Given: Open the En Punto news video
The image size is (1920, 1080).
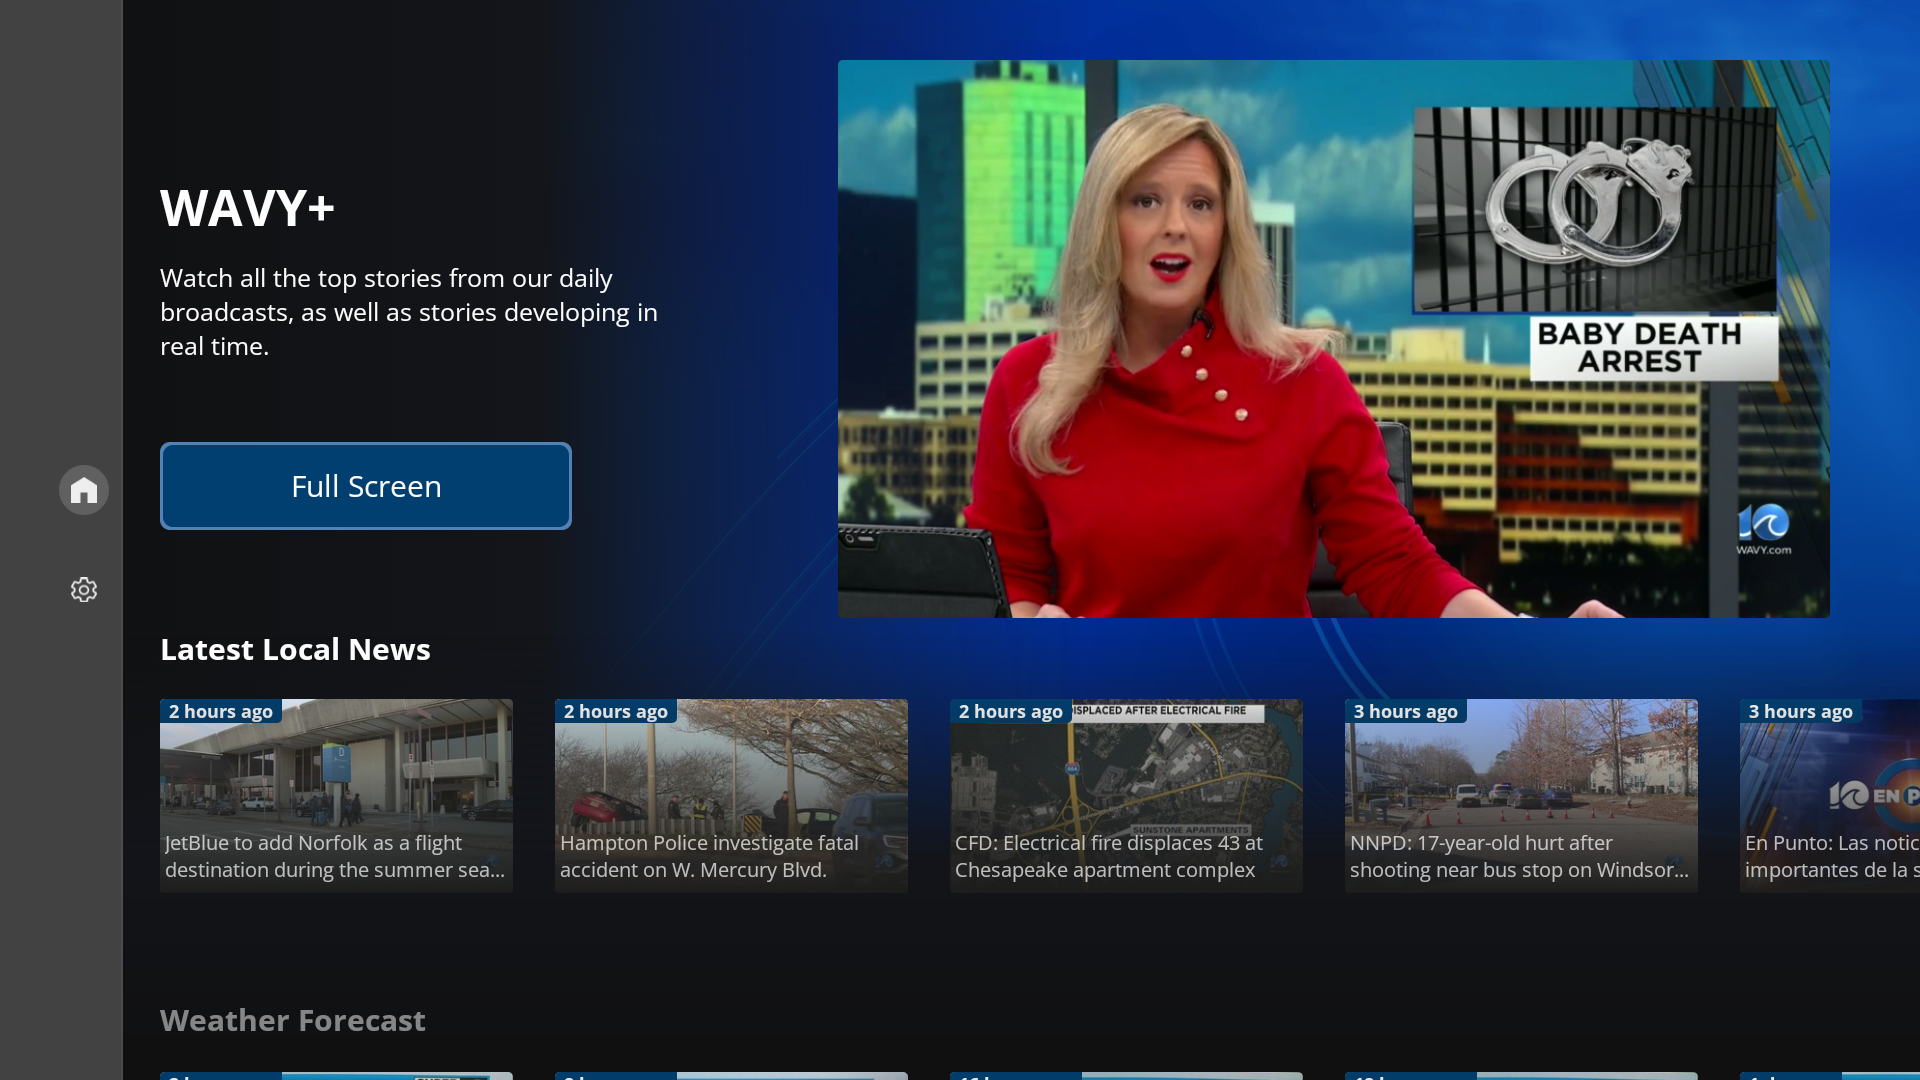Looking at the screenshot, I should point(1829,795).
